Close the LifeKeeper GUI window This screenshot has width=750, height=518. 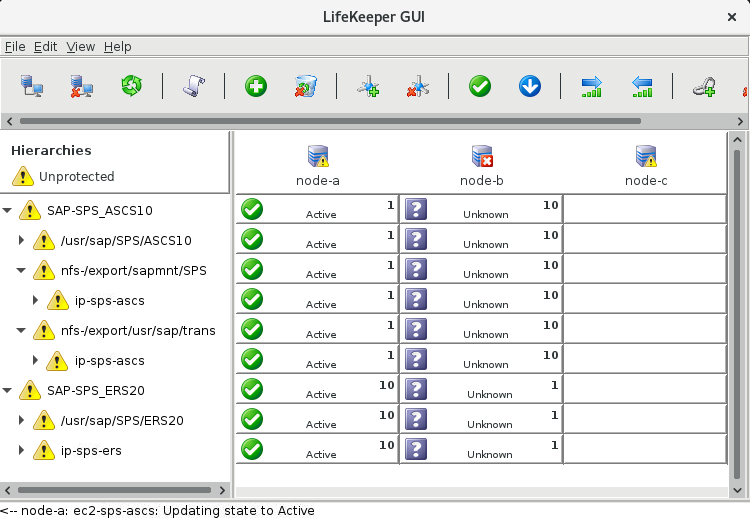[732, 17]
